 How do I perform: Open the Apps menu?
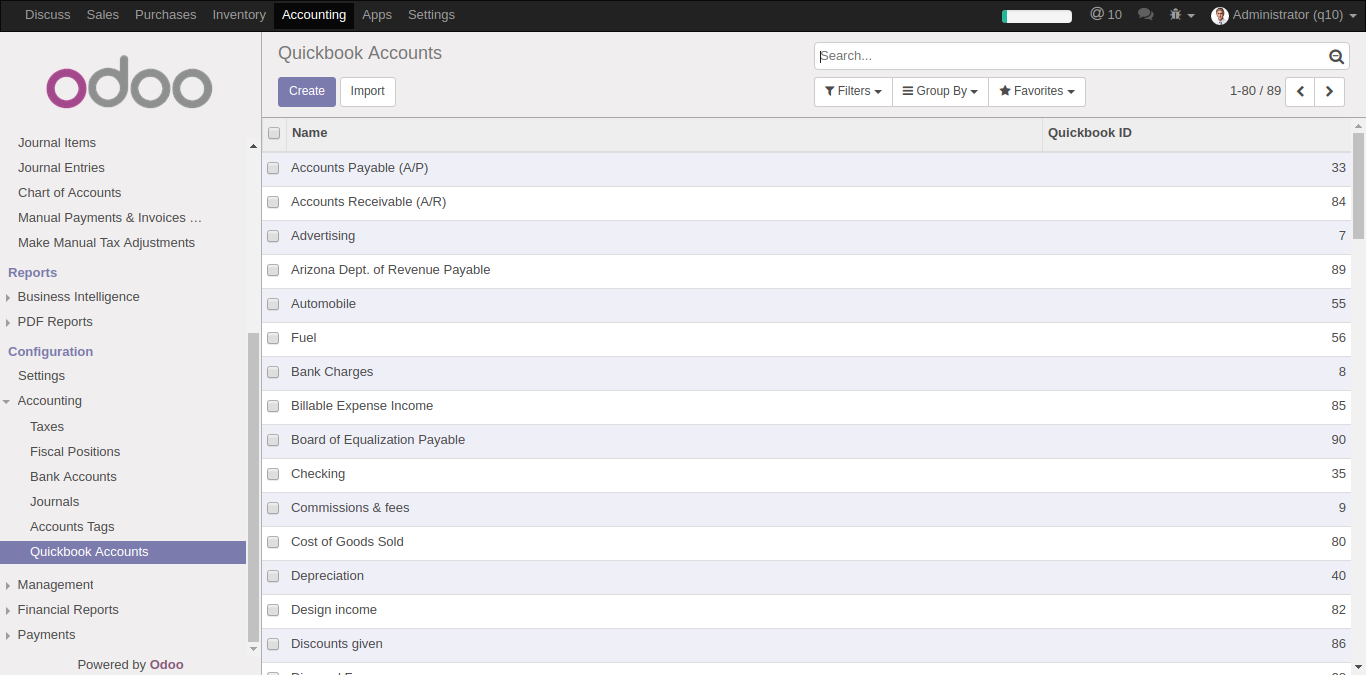[x=377, y=15]
